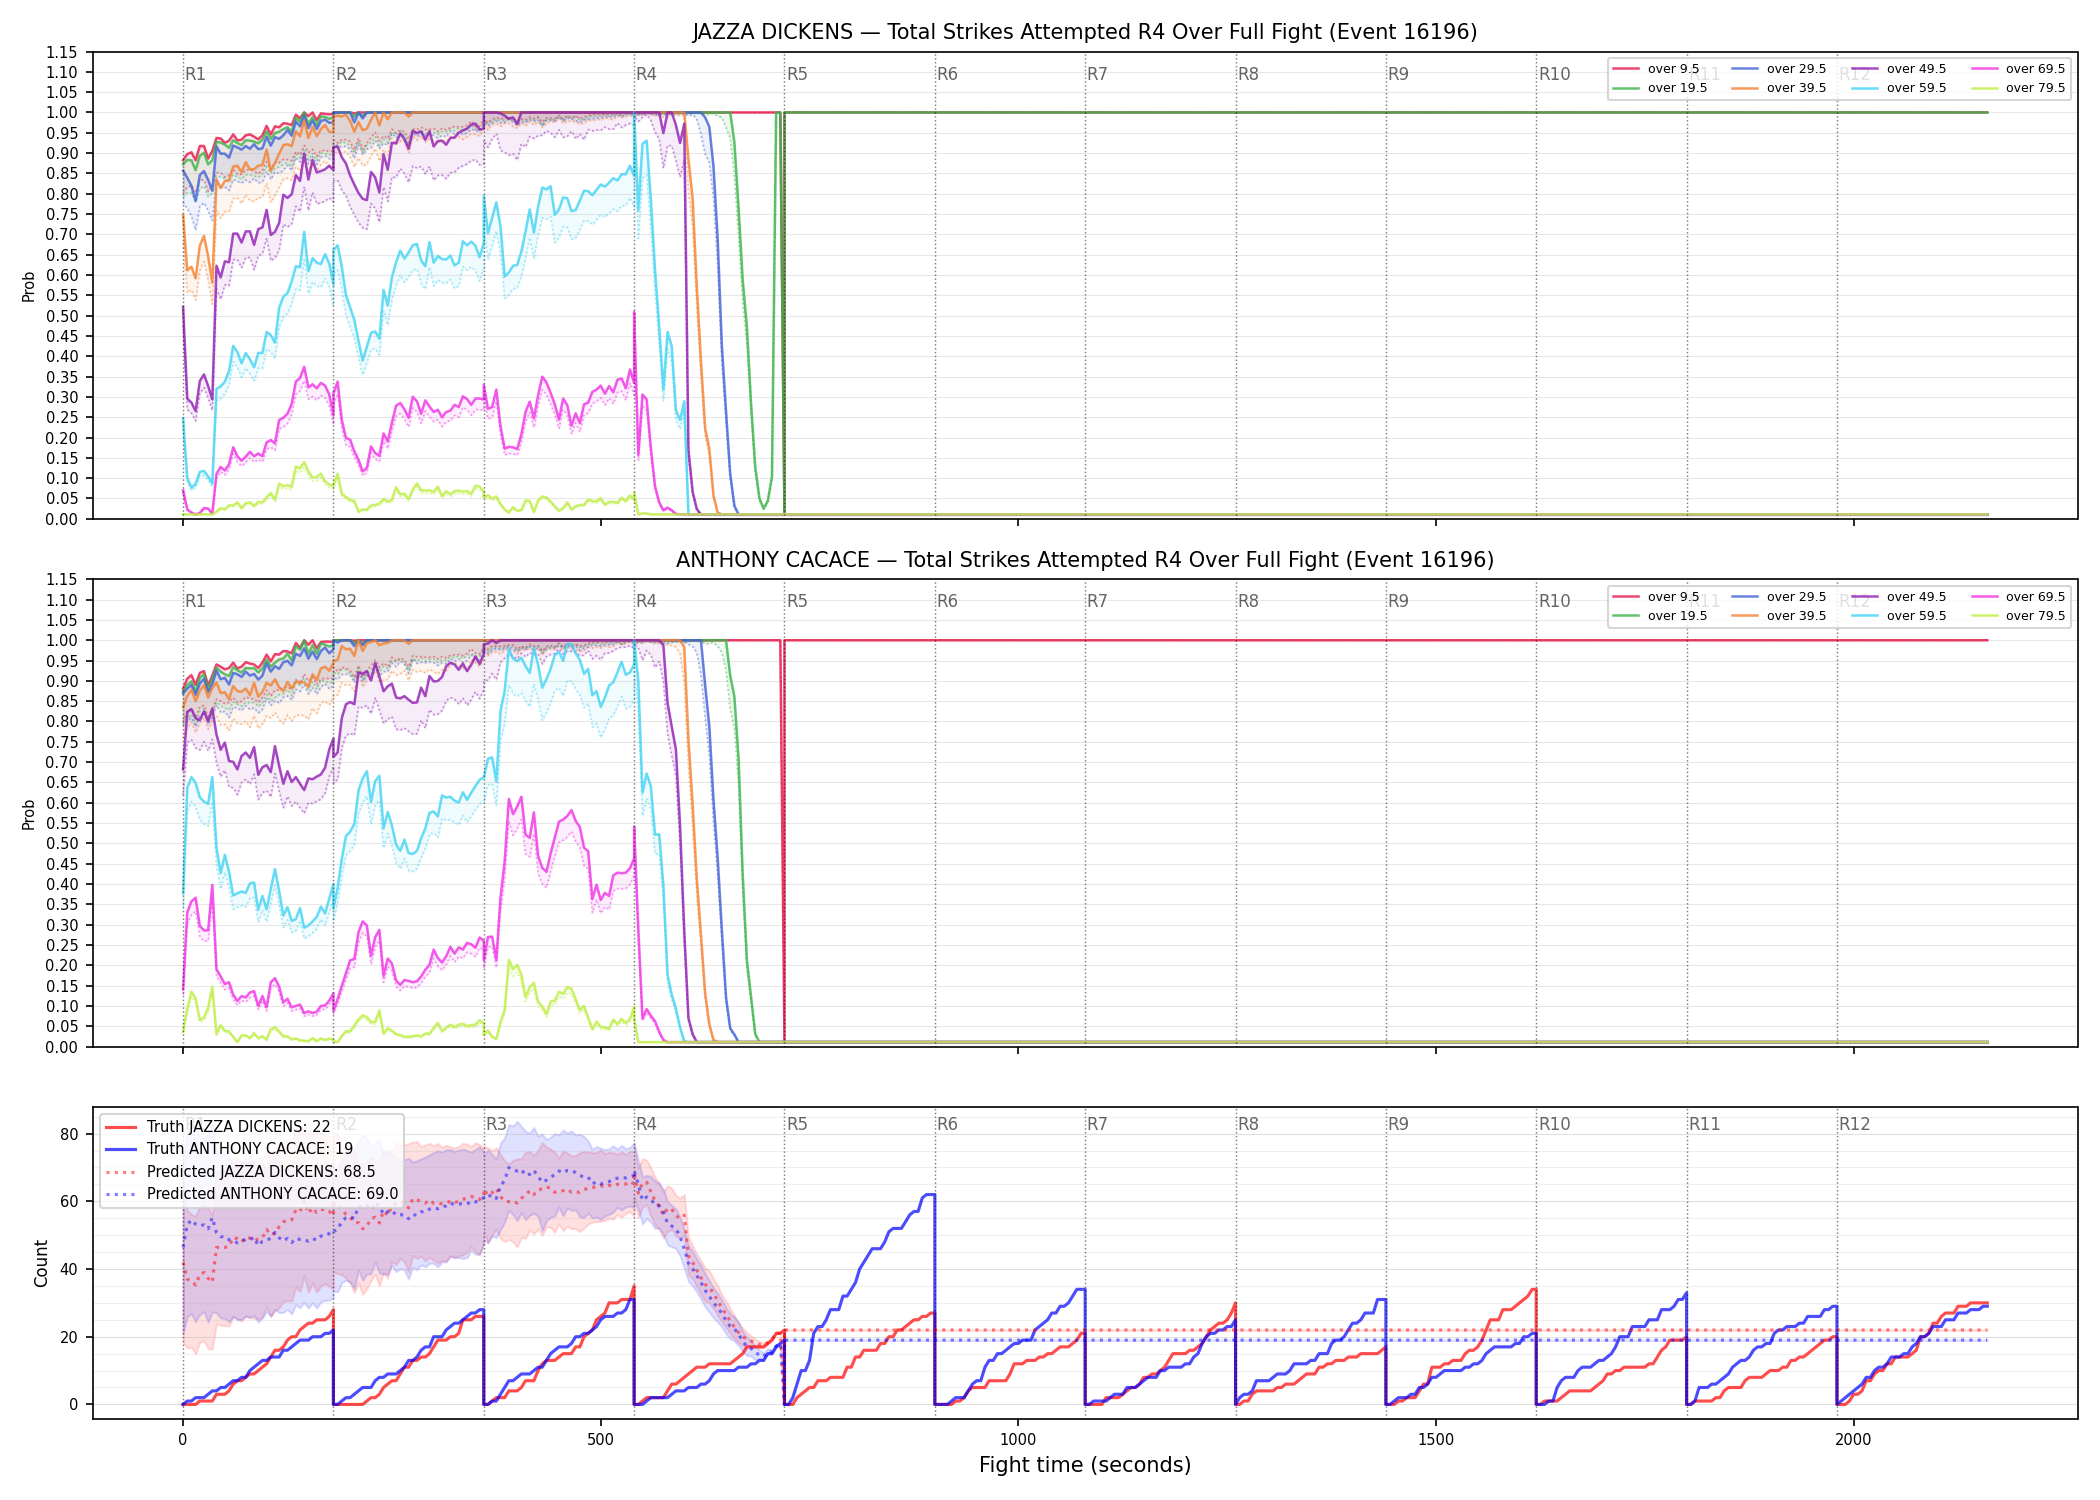Click the 'Count' y-axis label

point(41,1263)
